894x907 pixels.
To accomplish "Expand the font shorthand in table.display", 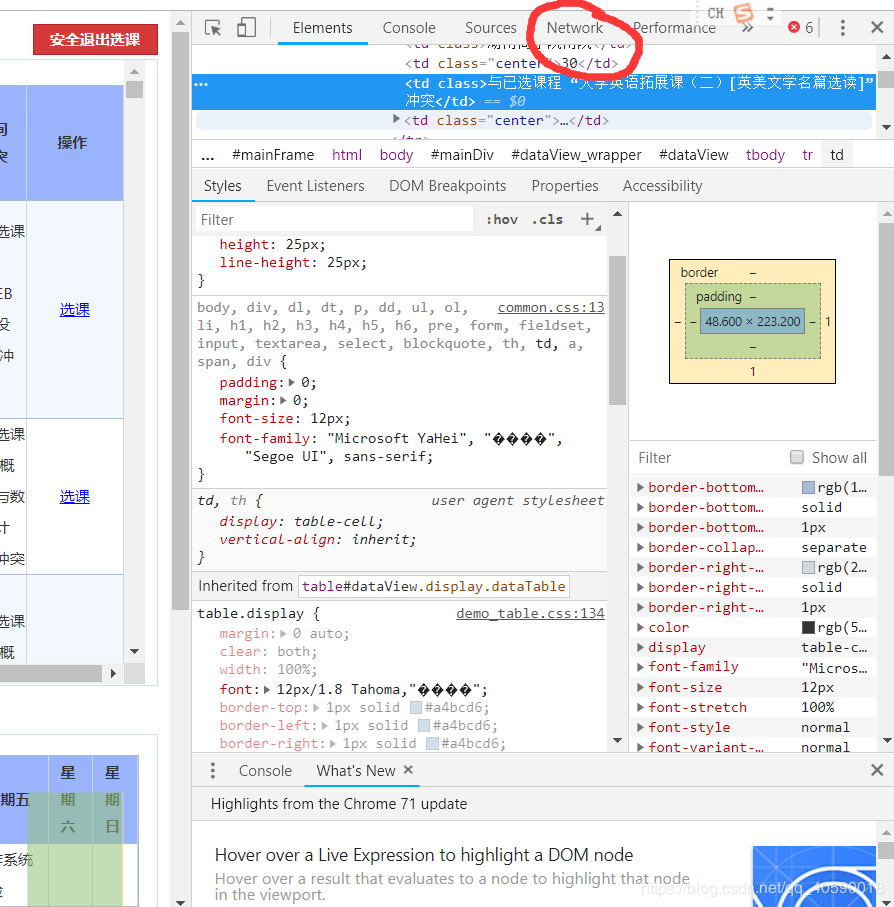I will click(267, 690).
